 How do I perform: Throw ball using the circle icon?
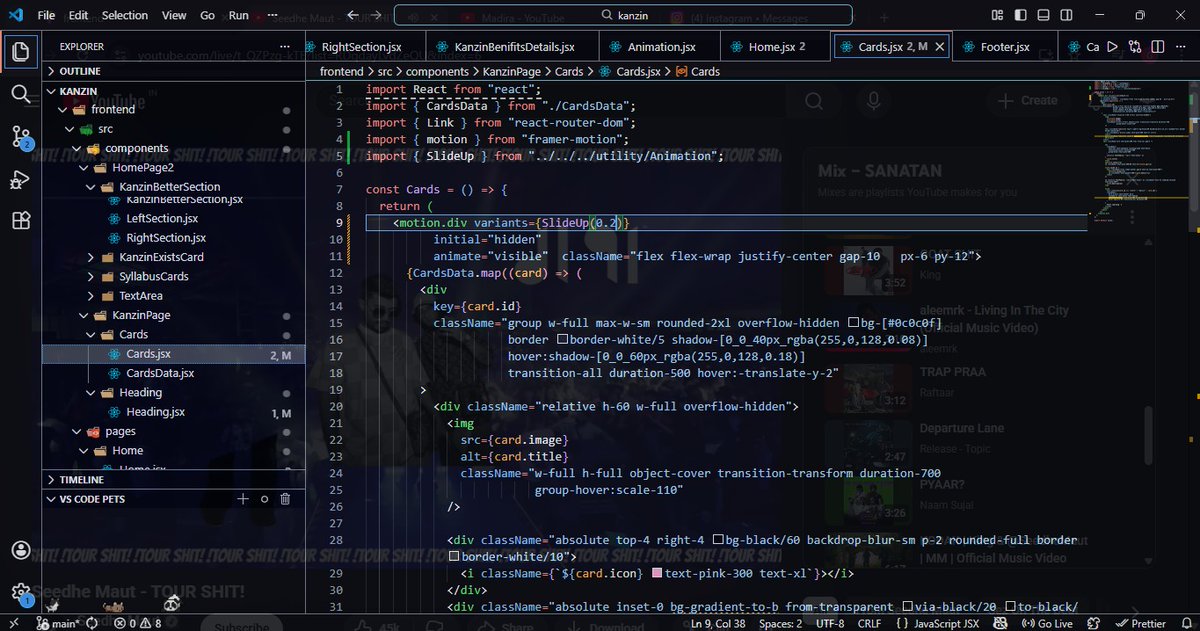pyautogui.click(x=265, y=498)
